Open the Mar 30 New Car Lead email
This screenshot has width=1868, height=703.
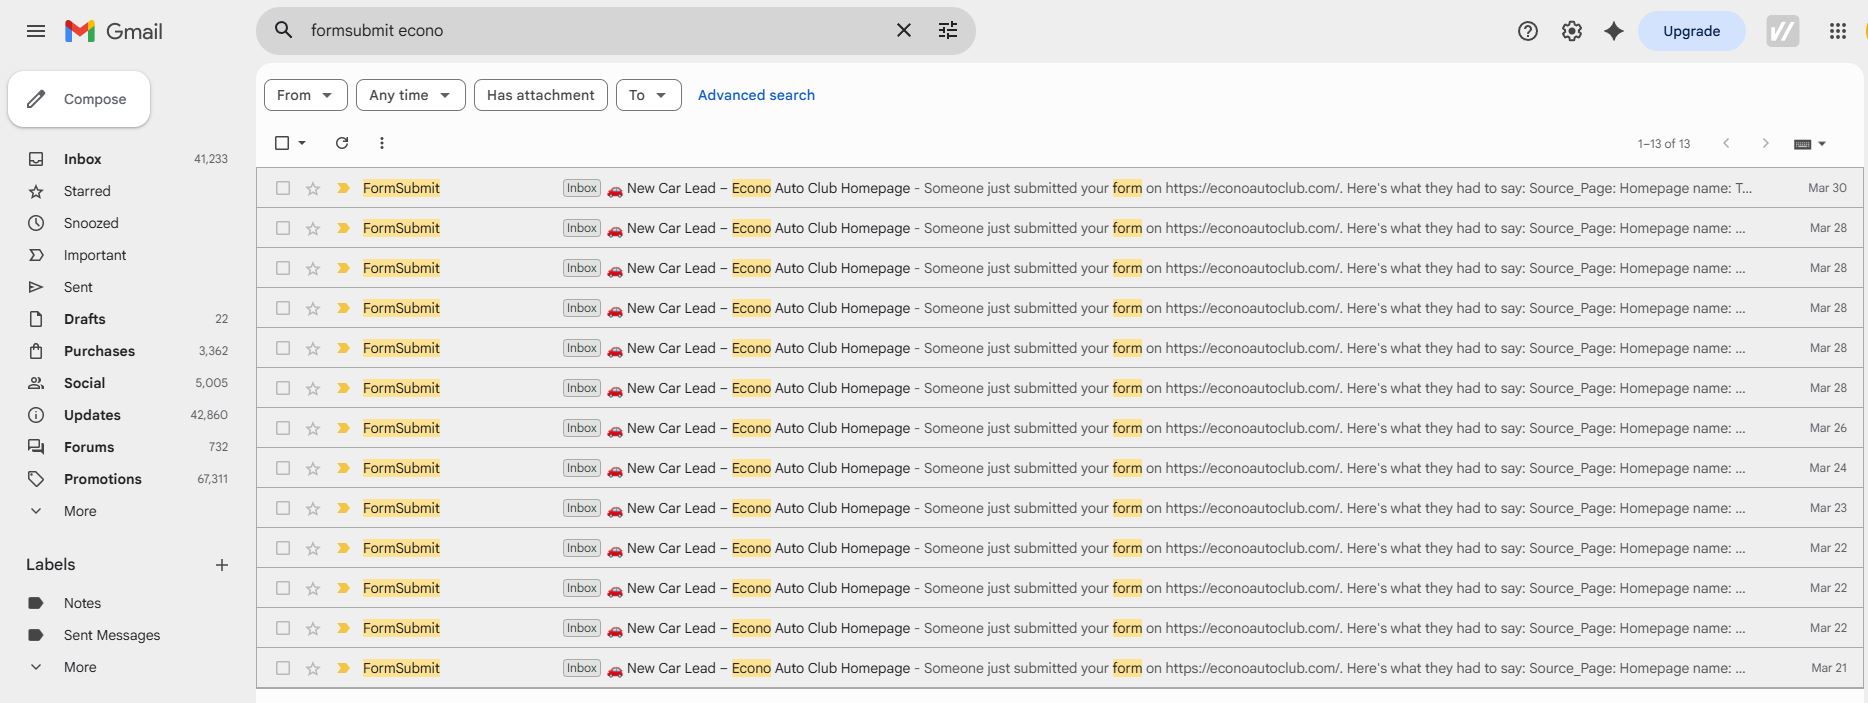1060,188
